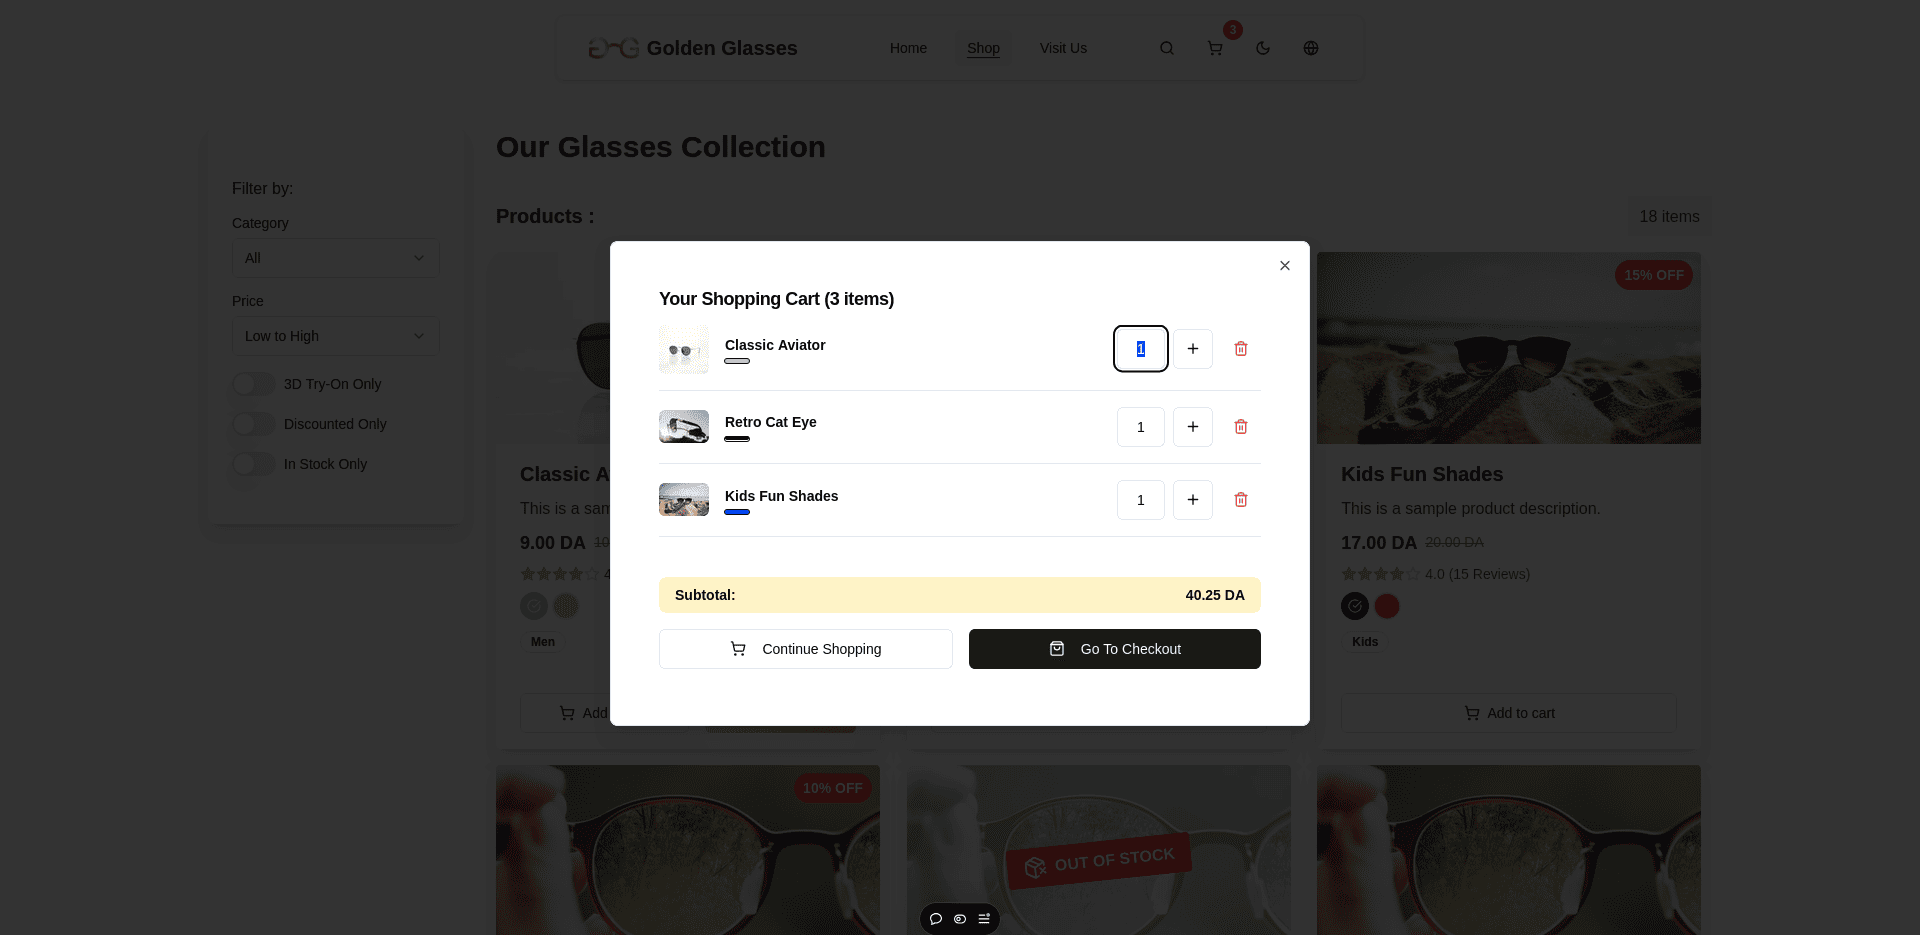Delete Retro Cat Eye via trash icon
This screenshot has width=1920, height=935.
1240,426
